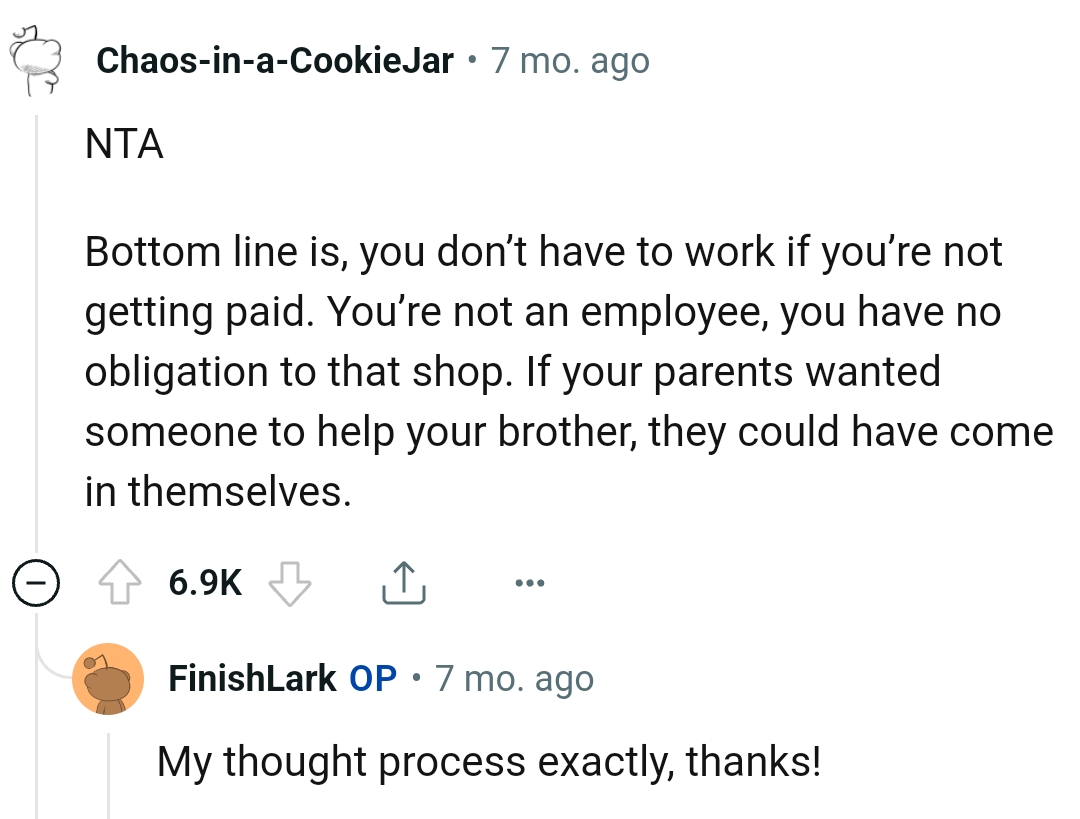Click the 6.9K vote score
Screen dimensions: 1080x819
point(205,583)
